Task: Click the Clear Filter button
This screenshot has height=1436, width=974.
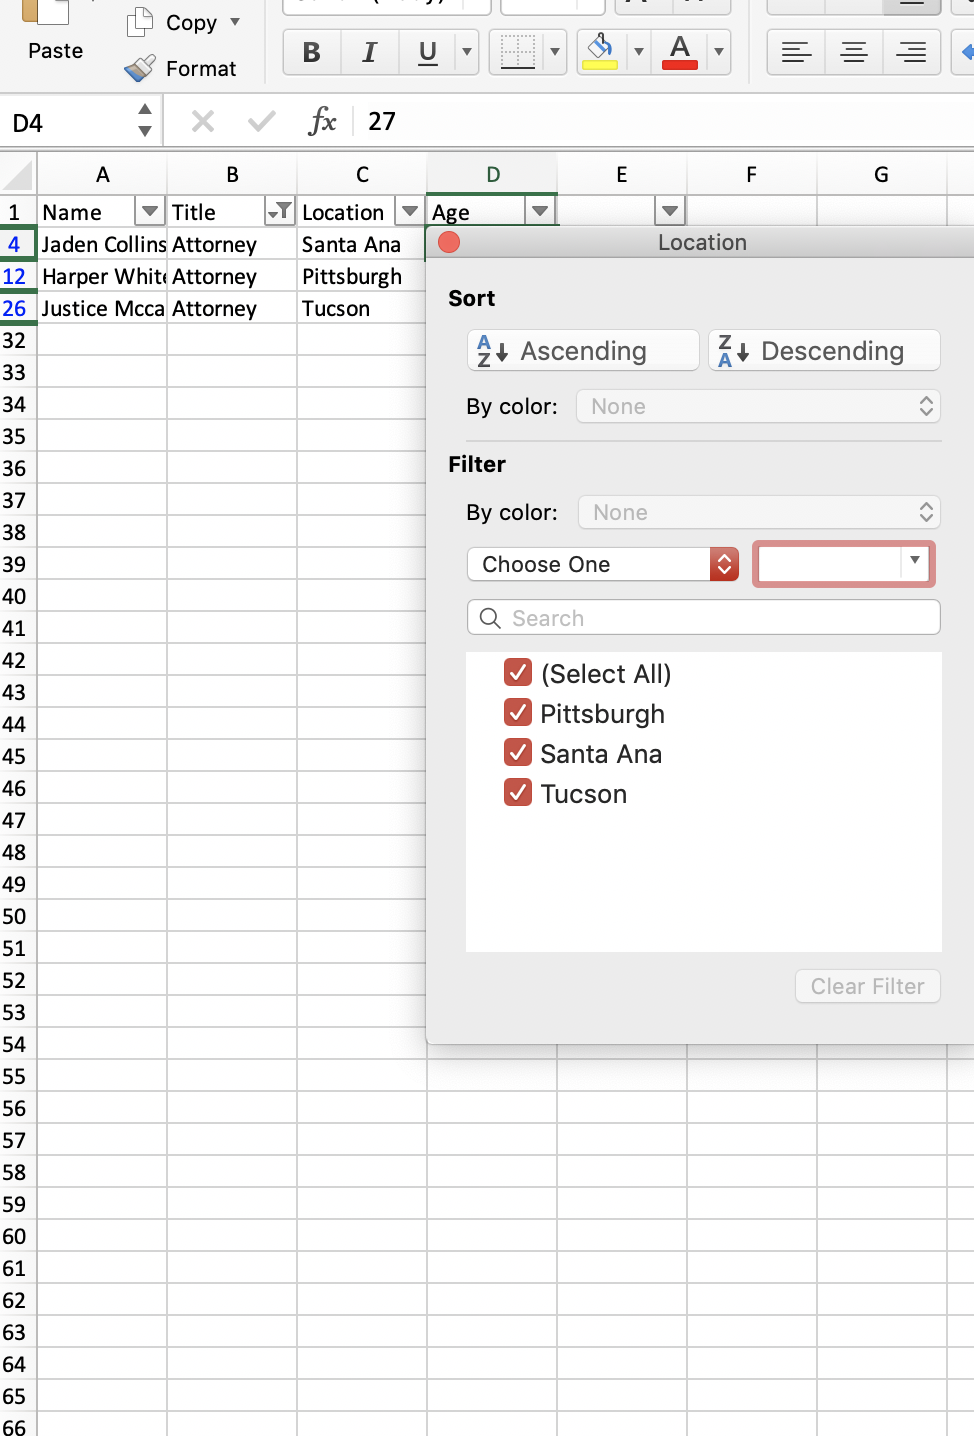Action: [x=866, y=986]
